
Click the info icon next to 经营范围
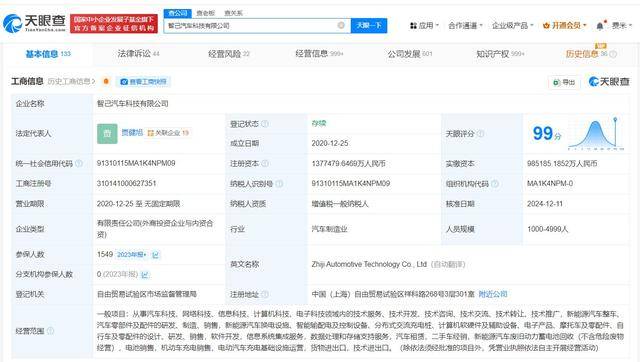pyautogui.click(x=50, y=331)
